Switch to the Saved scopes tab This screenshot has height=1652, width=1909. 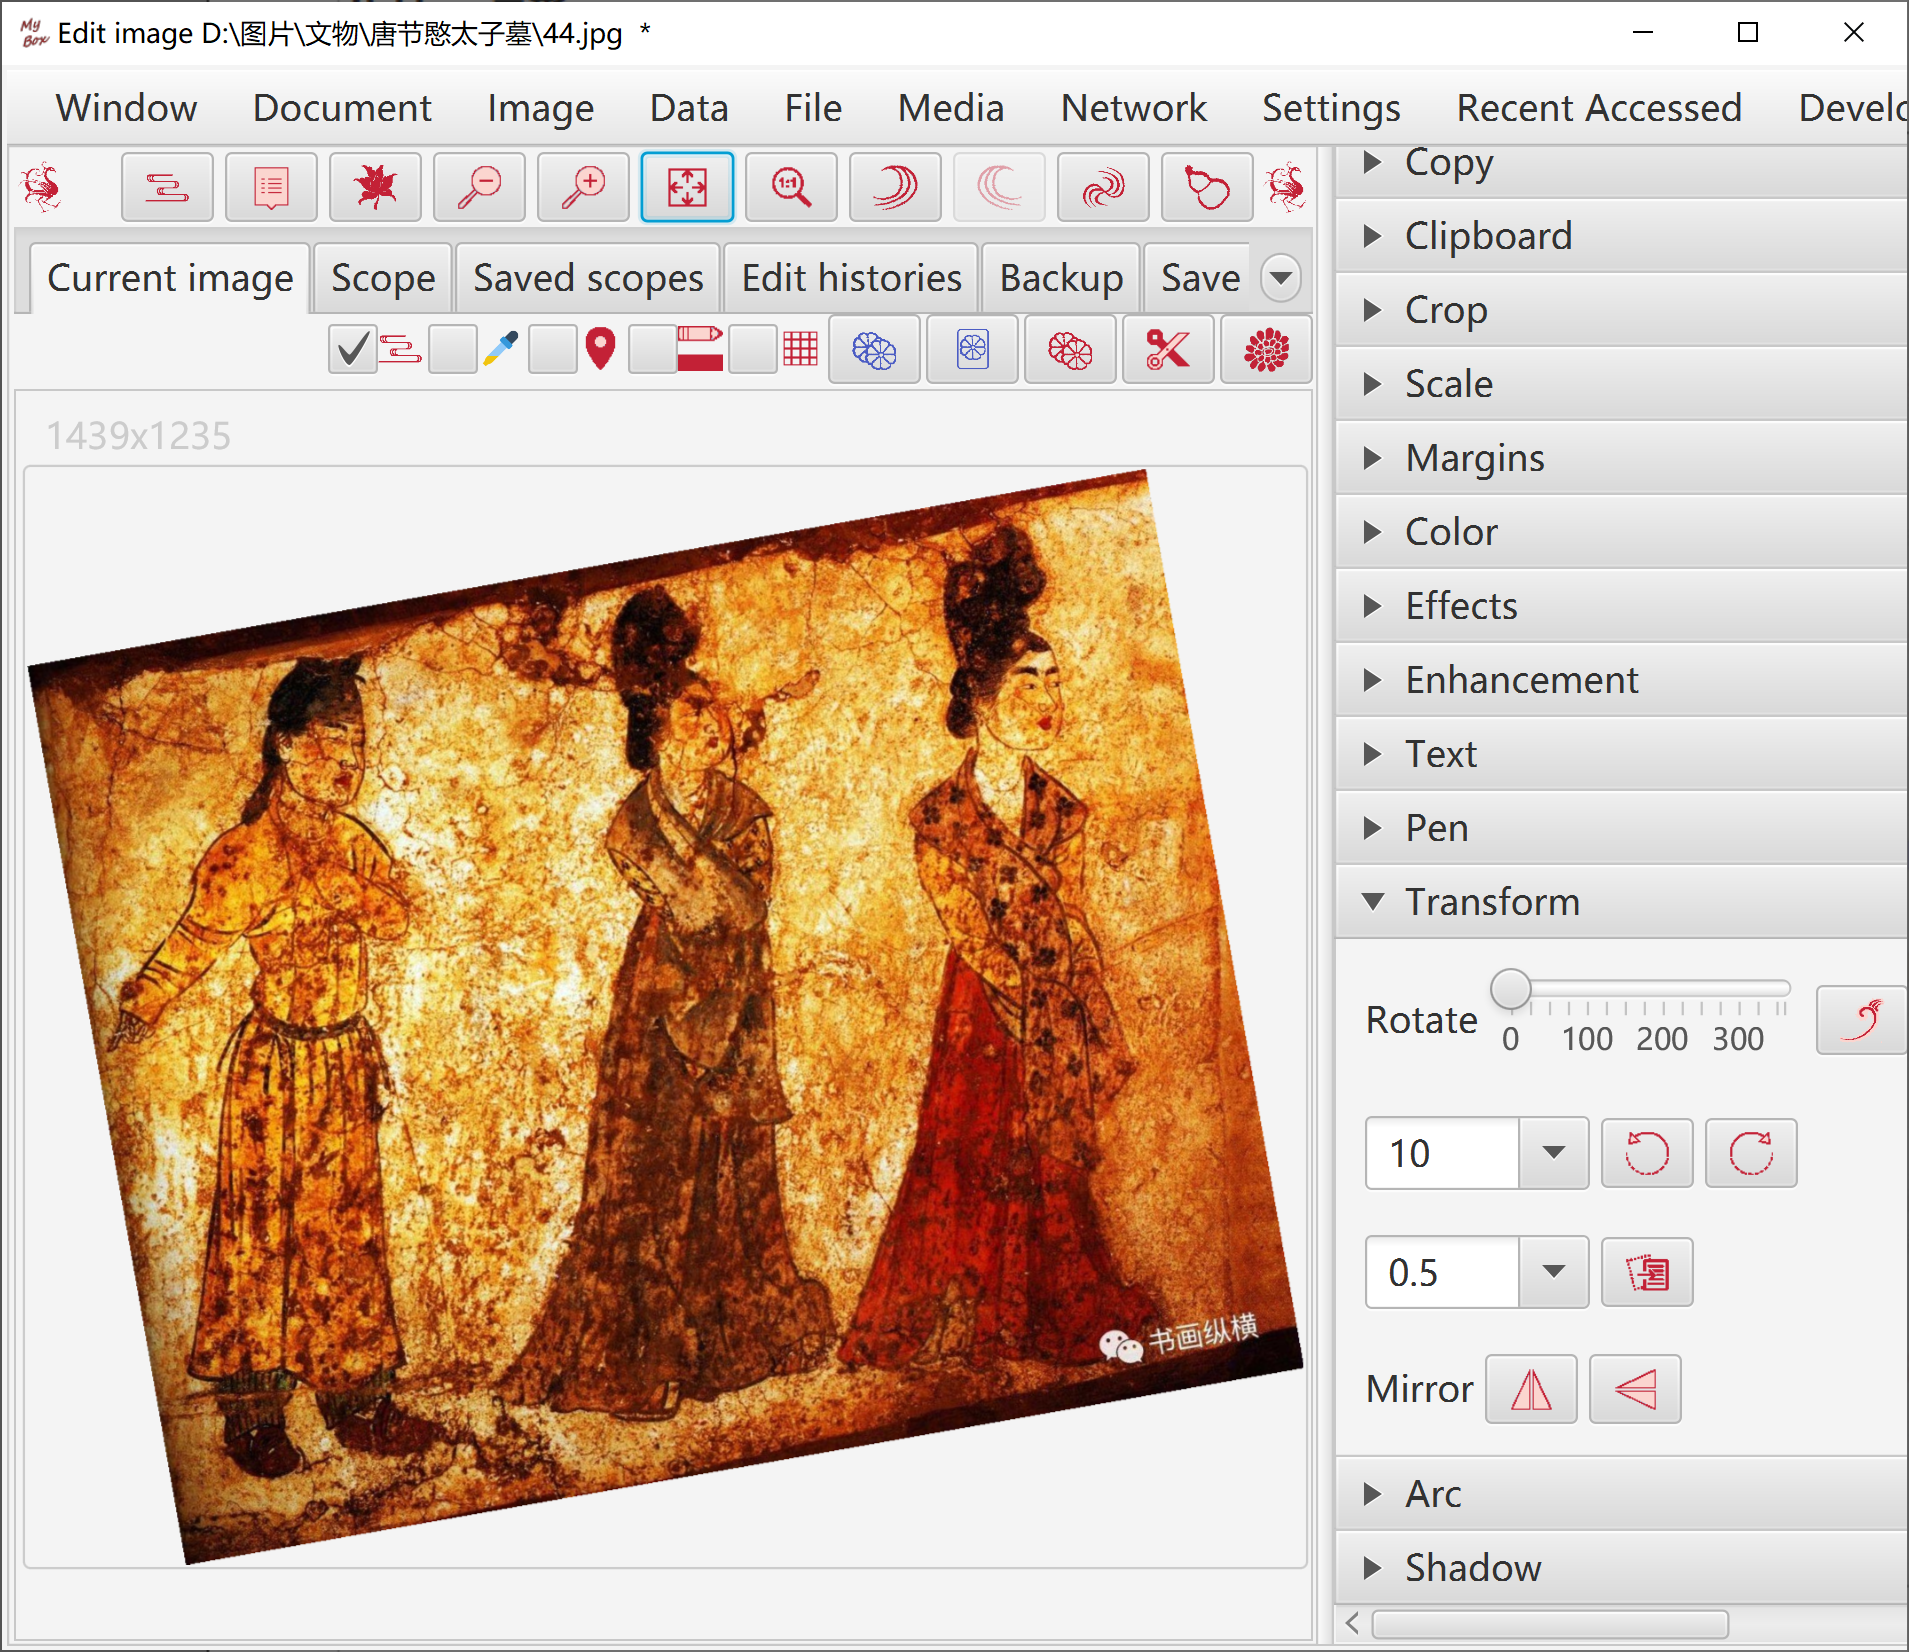point(588,278)
